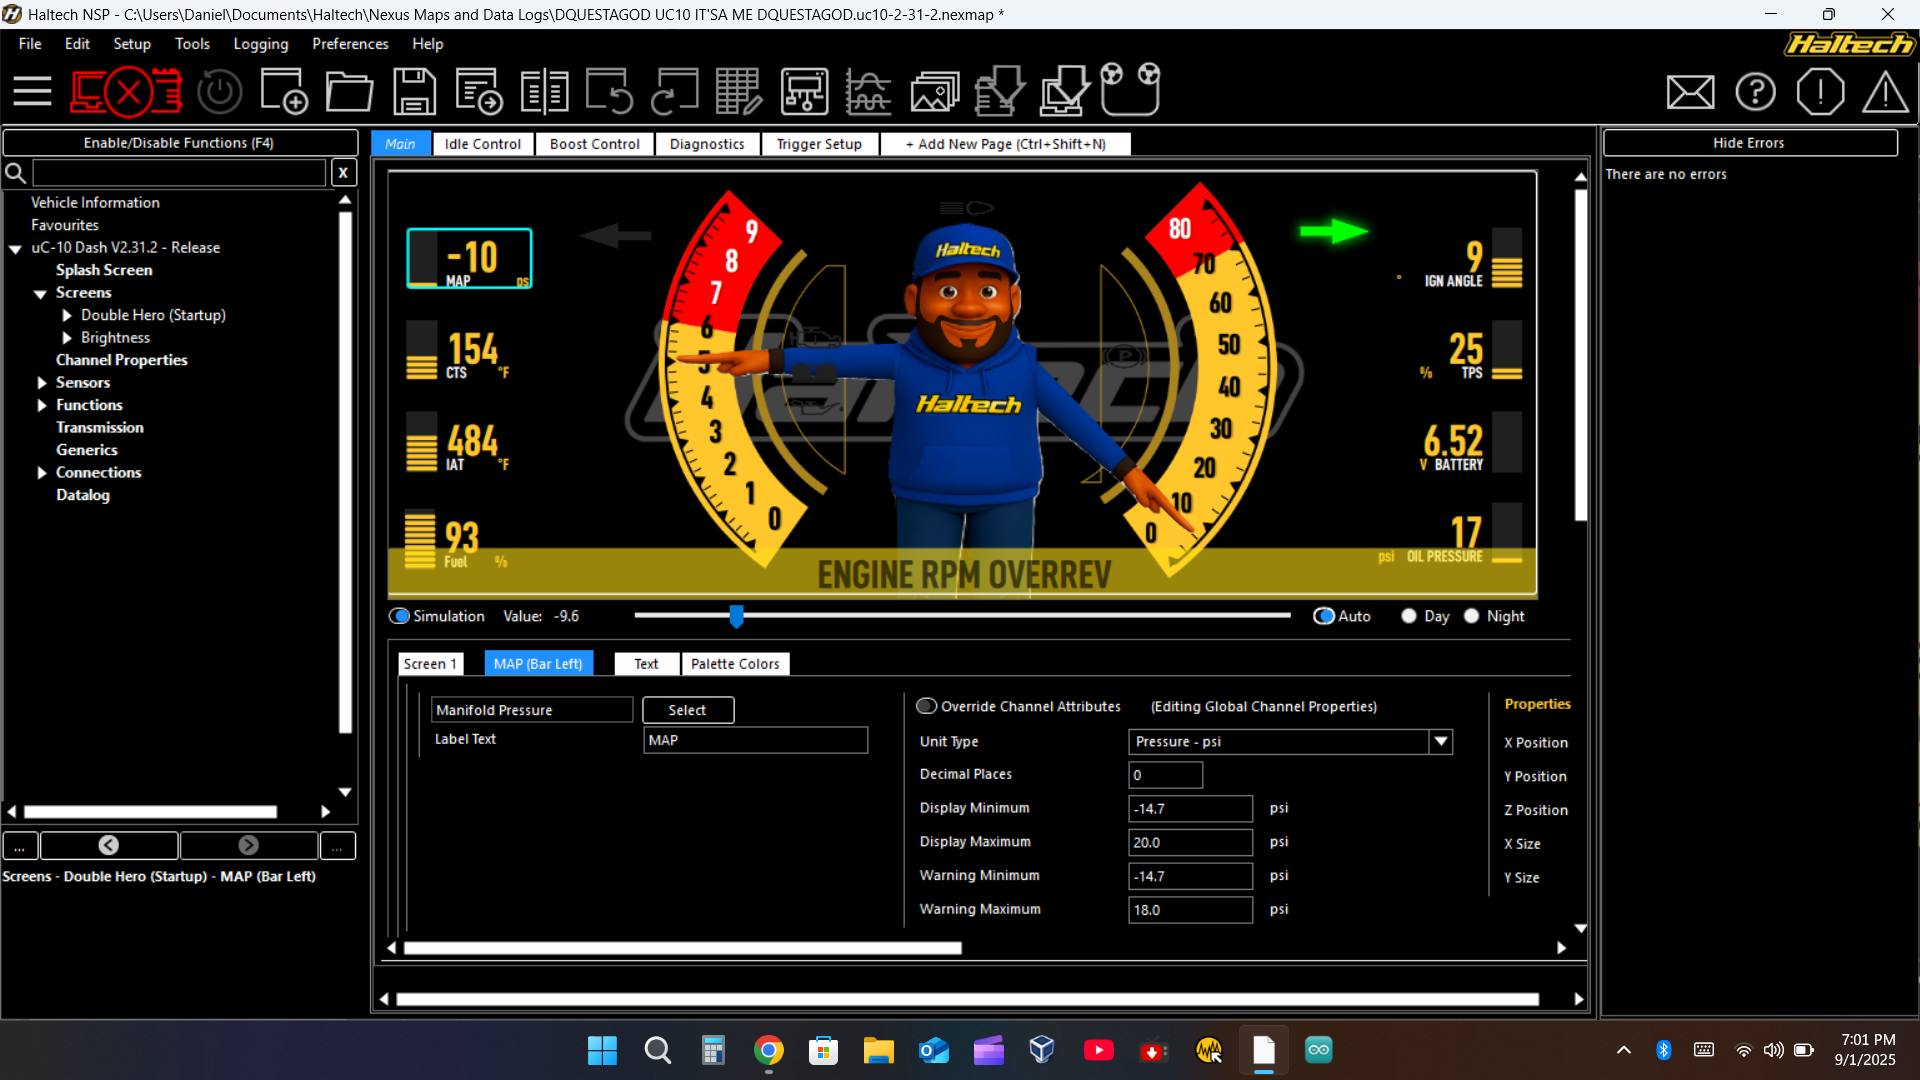Click the undo toolbar icon
The image size is (1920, 1080).
(x=609, y=91)
